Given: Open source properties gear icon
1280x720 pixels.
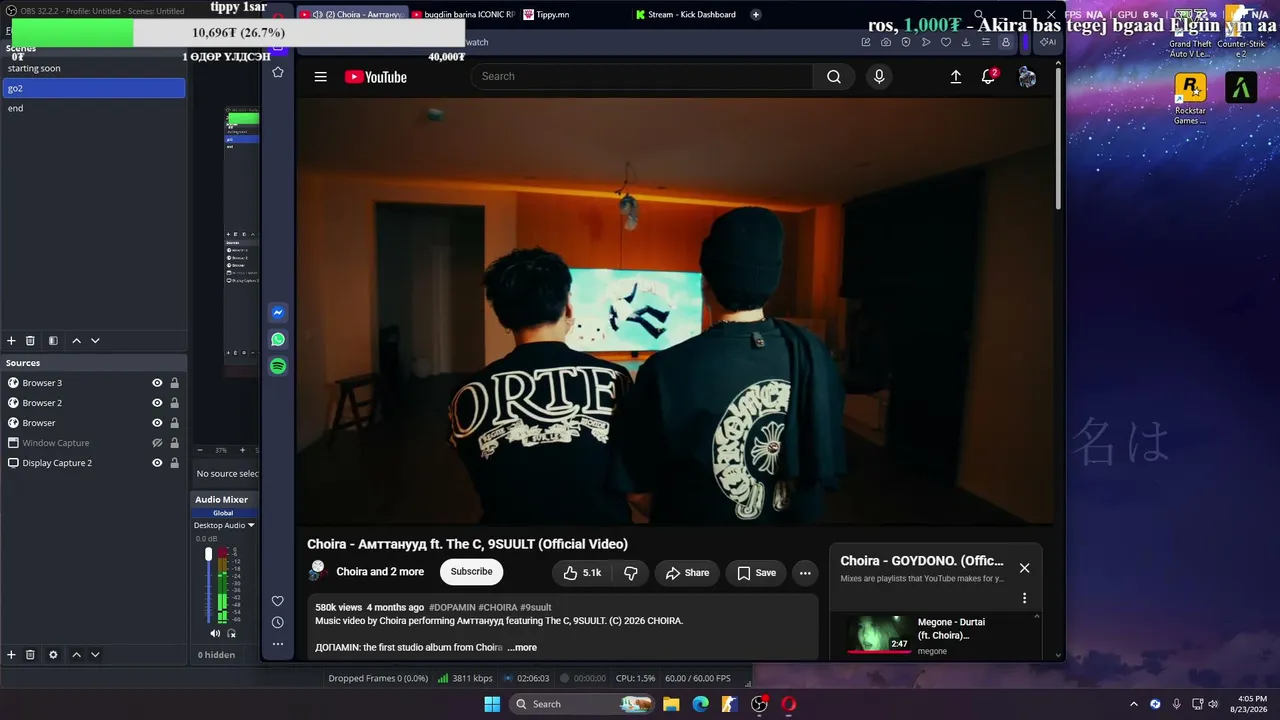Looking at the screenshot, I should click(53, 655).
